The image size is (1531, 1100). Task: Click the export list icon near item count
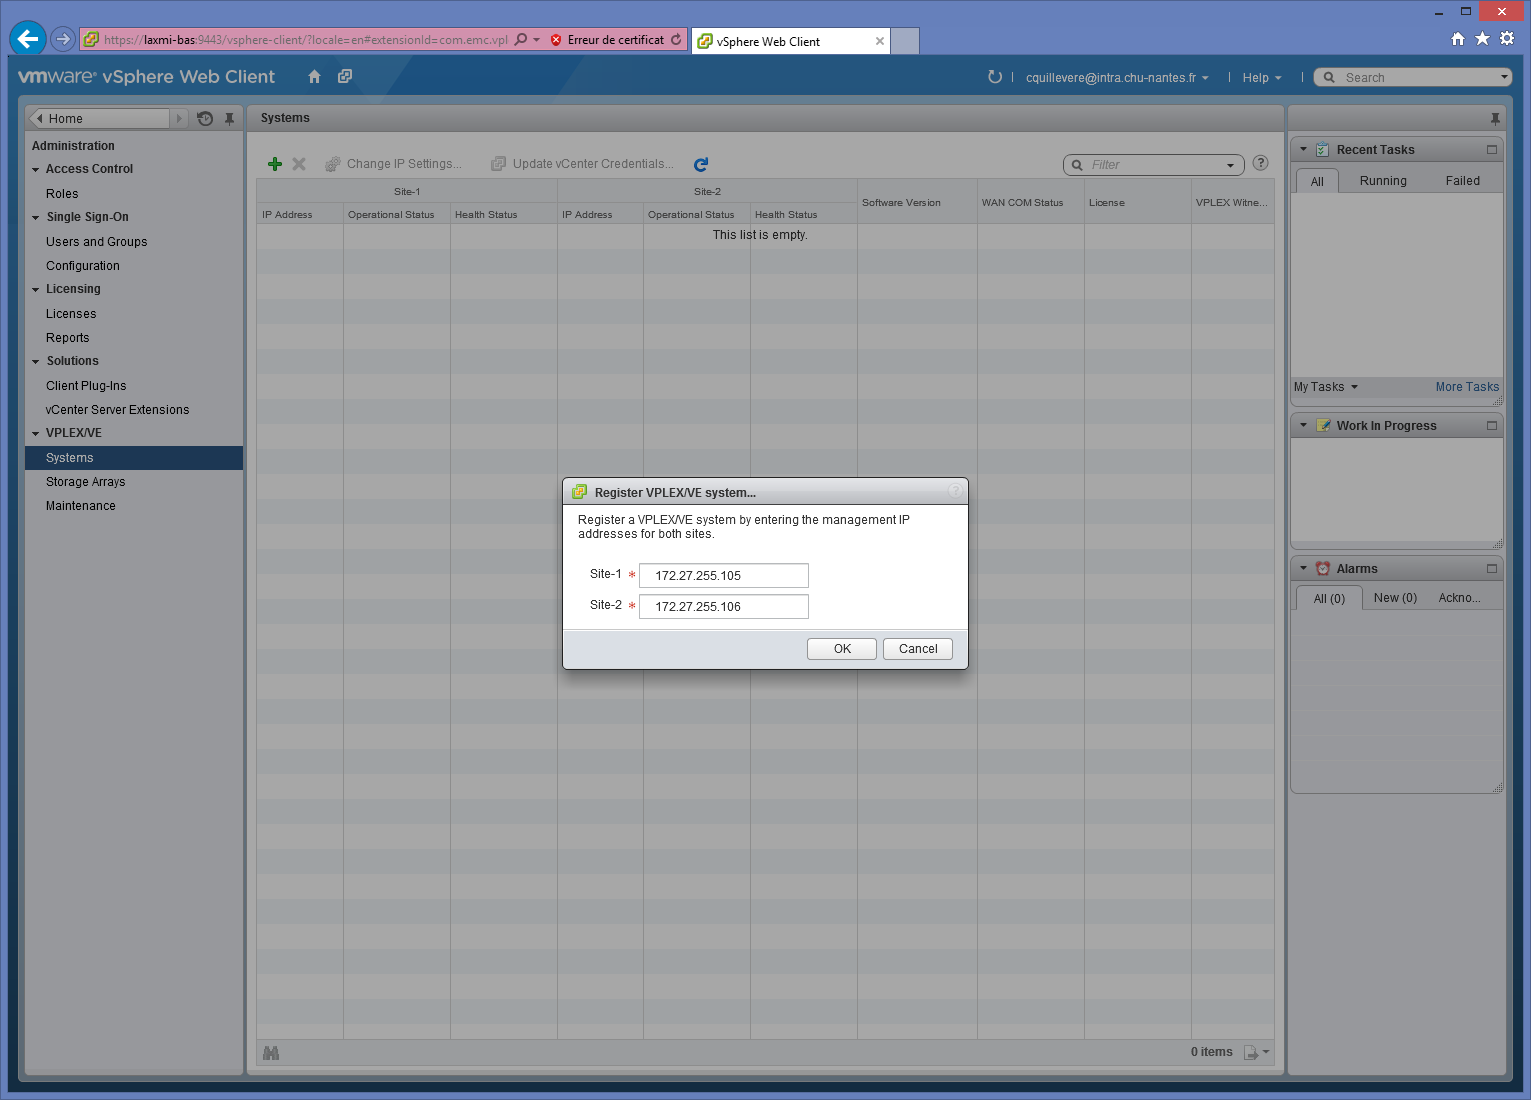tap(1251, 1052)
